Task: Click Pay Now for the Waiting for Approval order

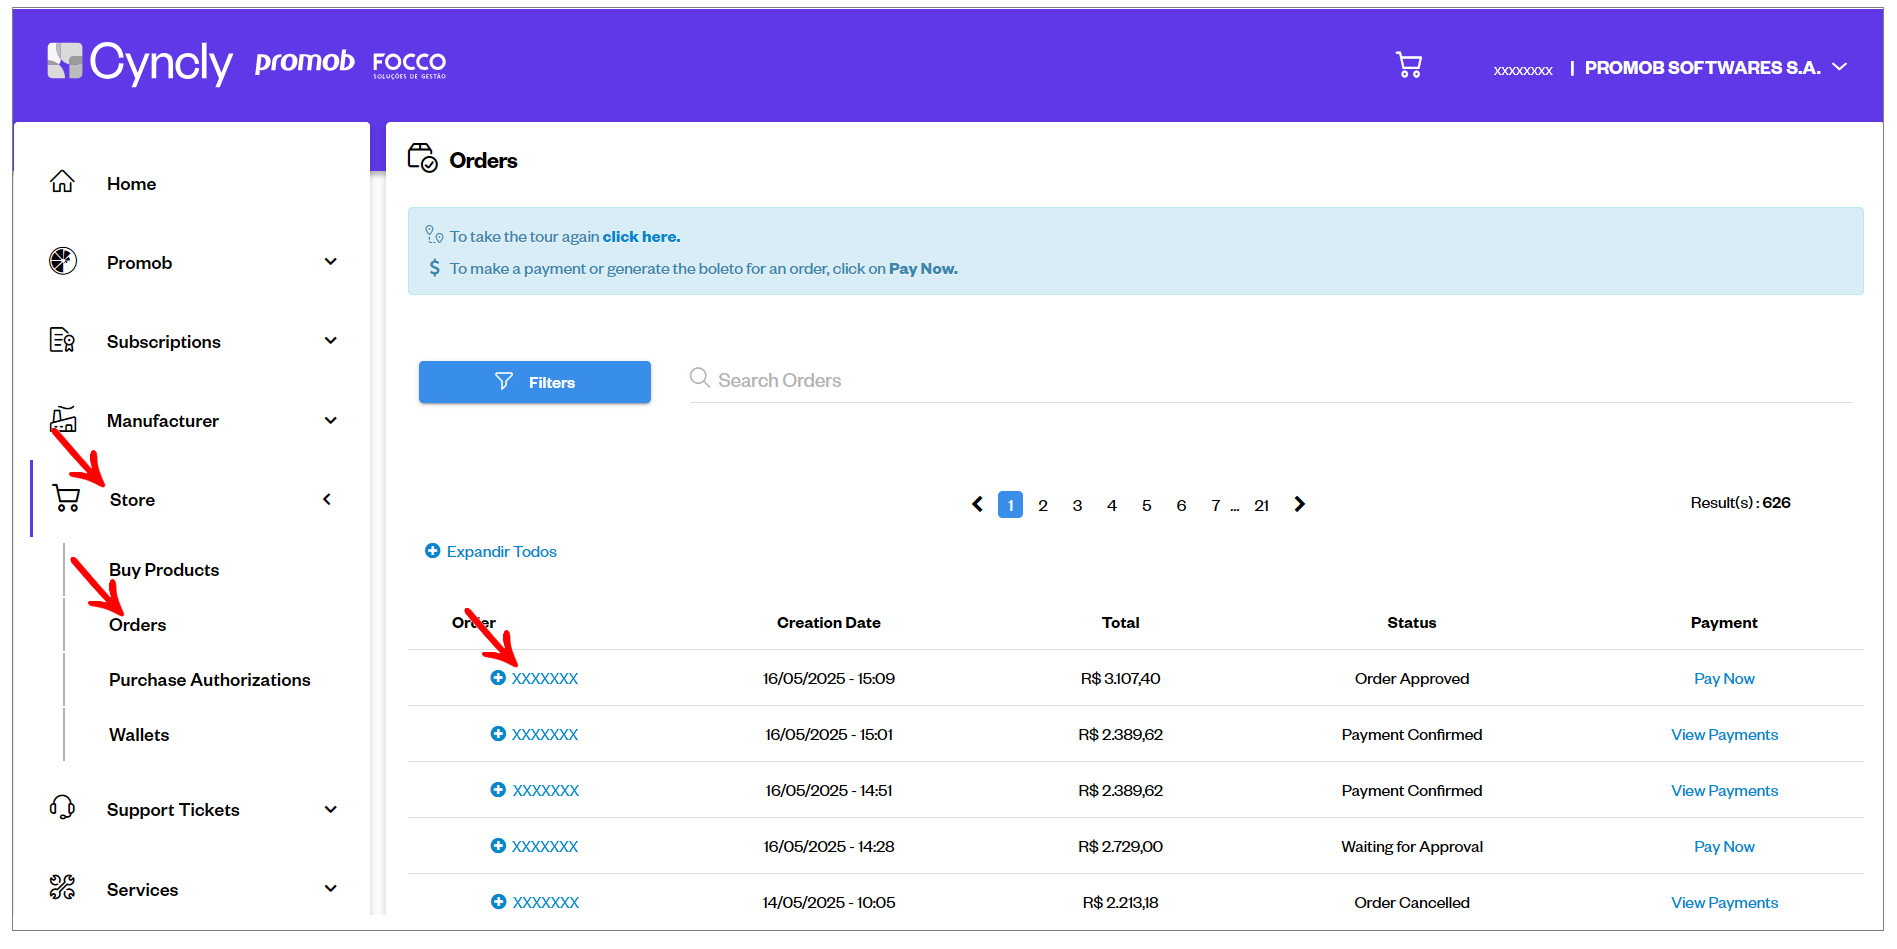Action: tap(1724, 847)
